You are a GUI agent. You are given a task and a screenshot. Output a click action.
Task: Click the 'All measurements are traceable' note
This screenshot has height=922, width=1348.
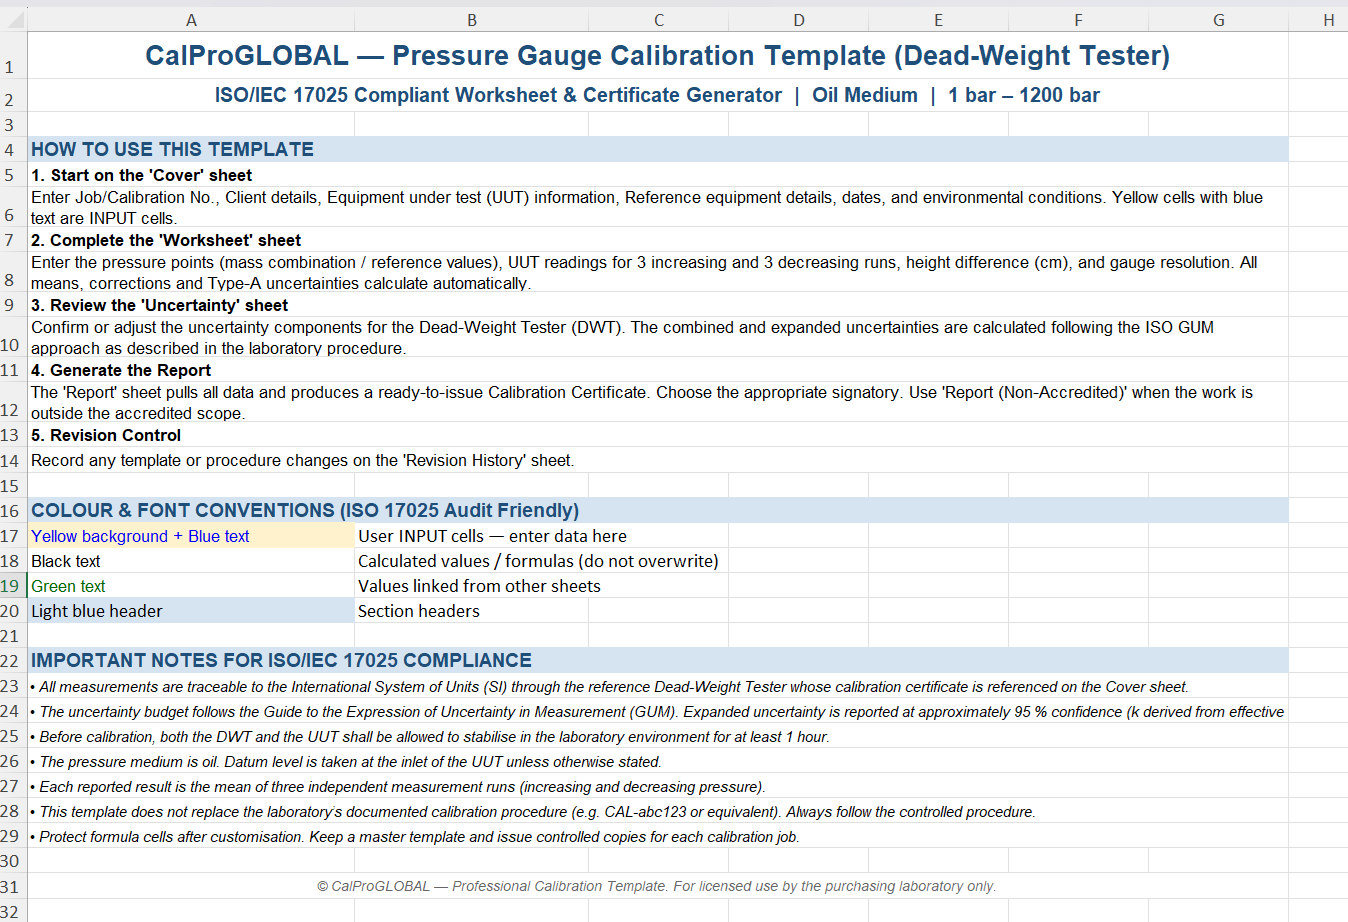(x=658, y=686)
